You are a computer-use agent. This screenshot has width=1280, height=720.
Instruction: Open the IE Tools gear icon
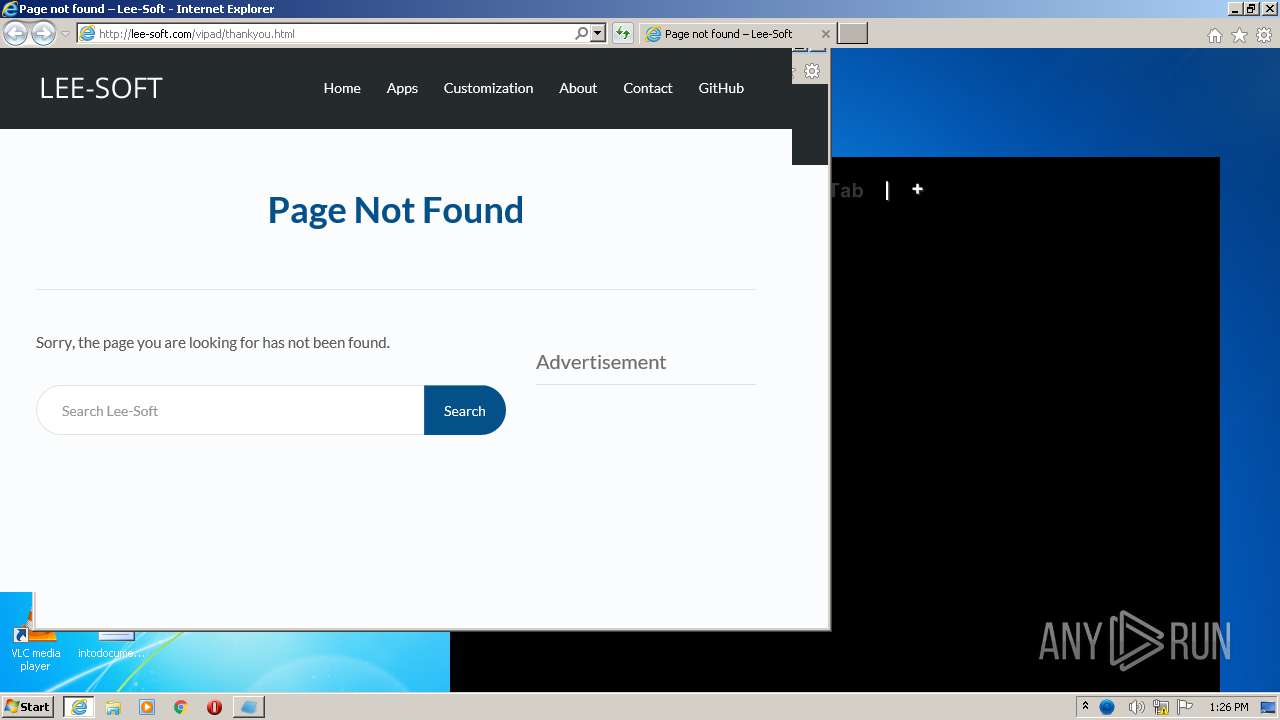tap(1264, 35)
